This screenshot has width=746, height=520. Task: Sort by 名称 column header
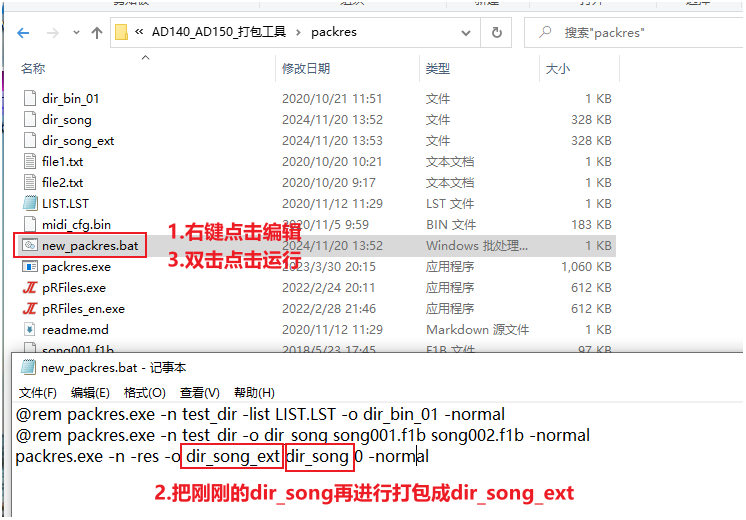tap(33, 69)
